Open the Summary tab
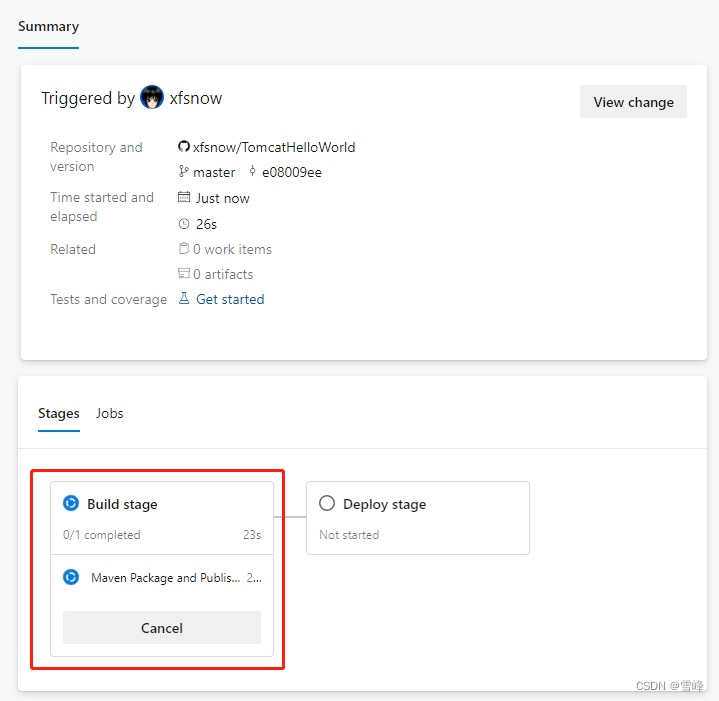 49,27
